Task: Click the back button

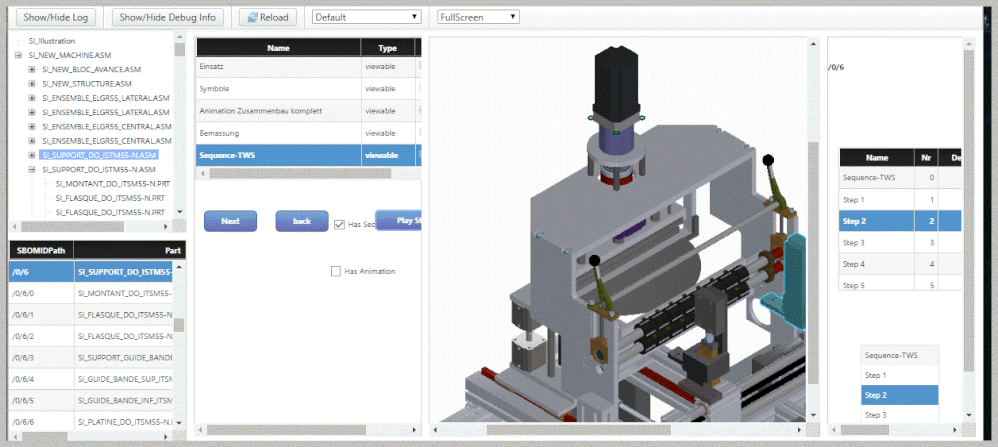Action: pos(302,221)
